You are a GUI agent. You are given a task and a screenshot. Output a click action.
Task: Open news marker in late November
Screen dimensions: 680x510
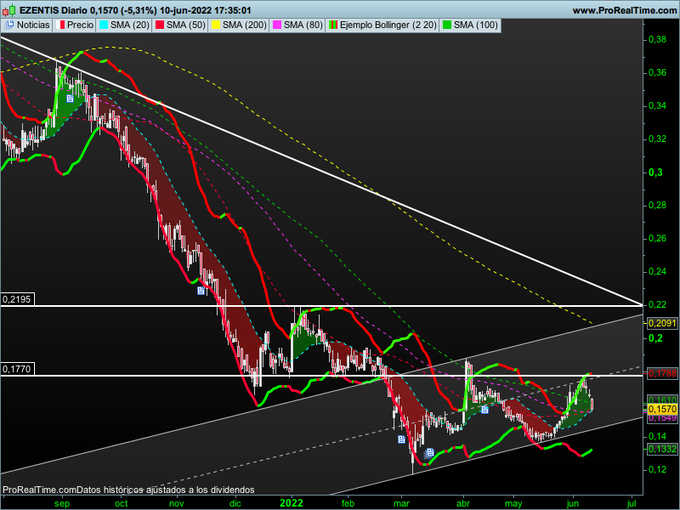point(201,291)
